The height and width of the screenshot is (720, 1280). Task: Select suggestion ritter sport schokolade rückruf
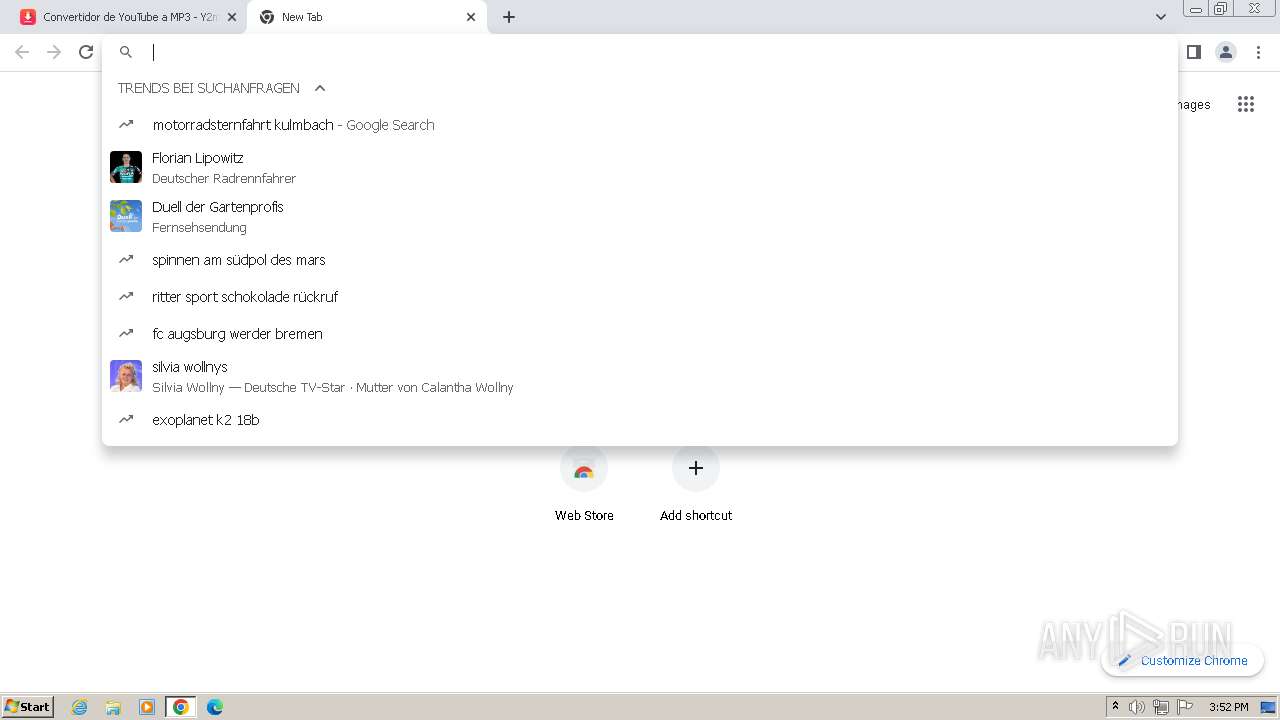640,297
